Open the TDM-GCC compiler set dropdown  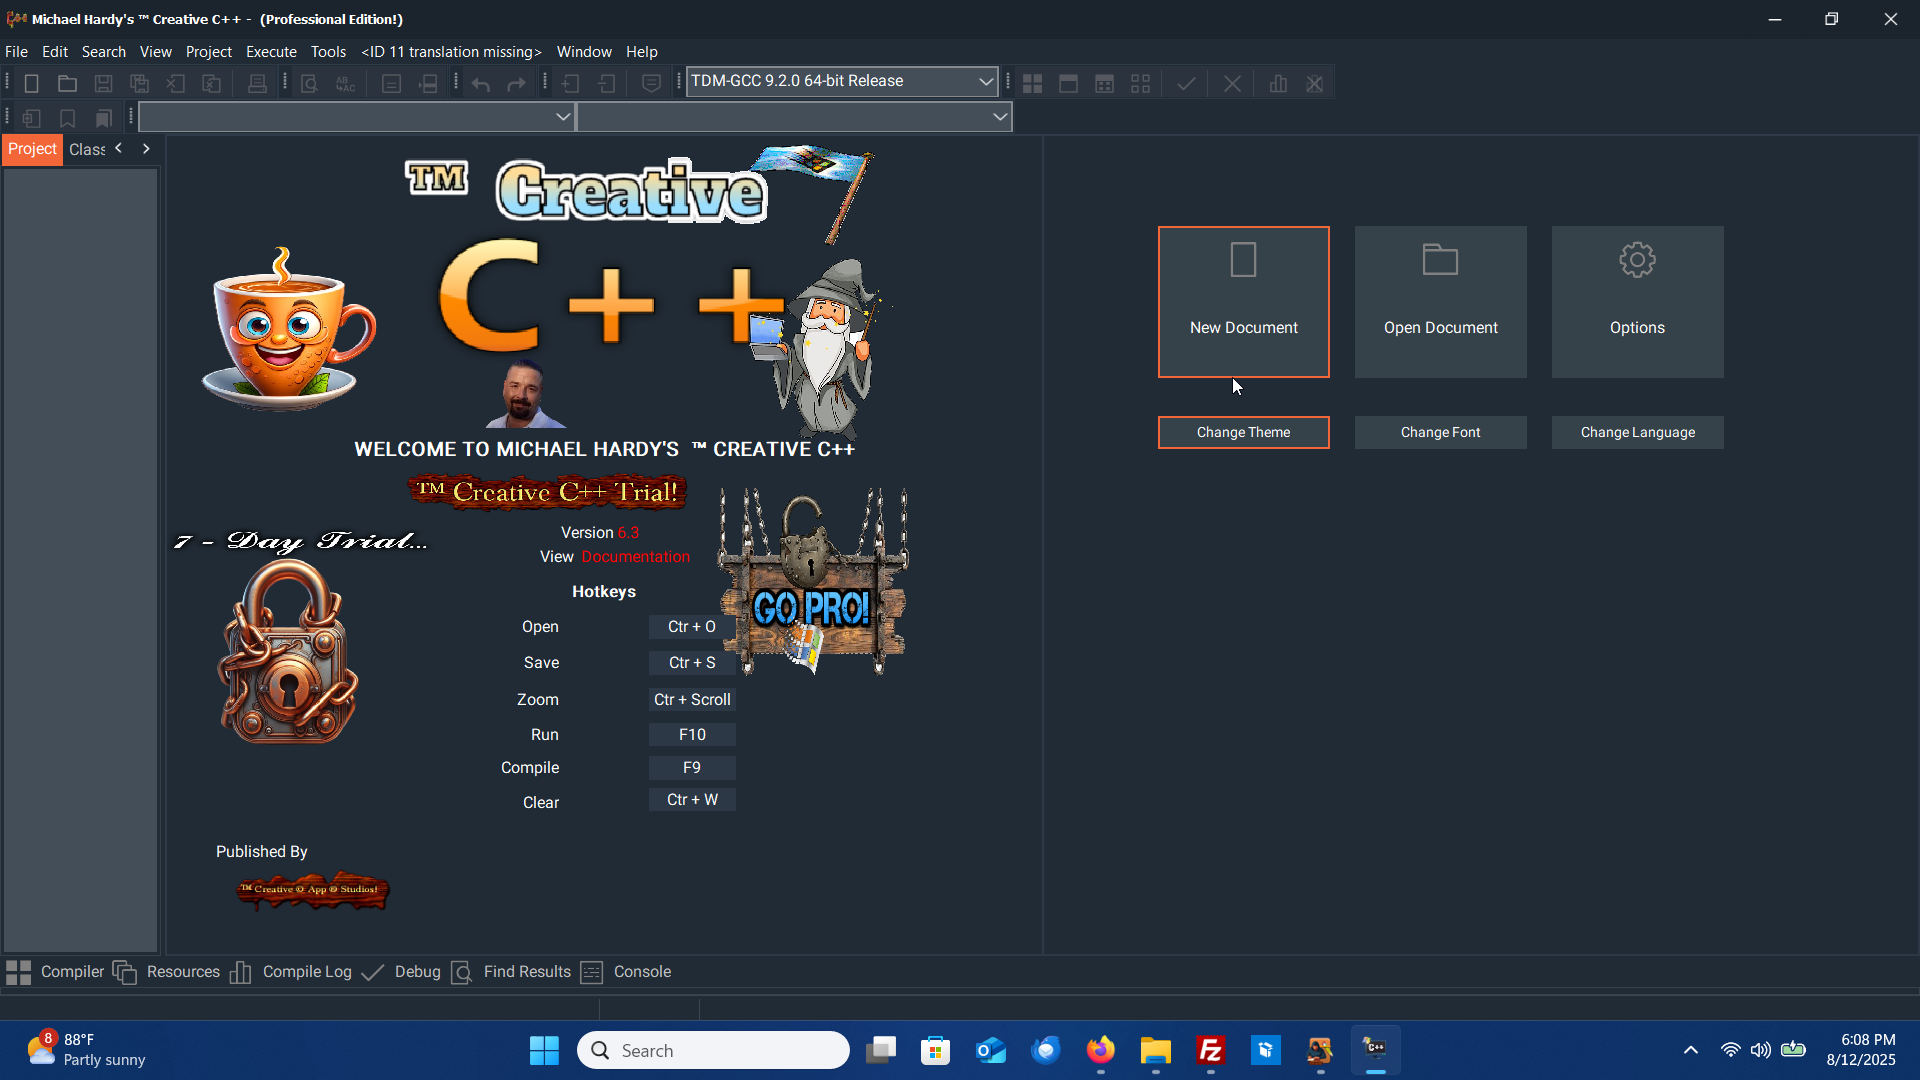pyautogui.click(x=985, y=81)
